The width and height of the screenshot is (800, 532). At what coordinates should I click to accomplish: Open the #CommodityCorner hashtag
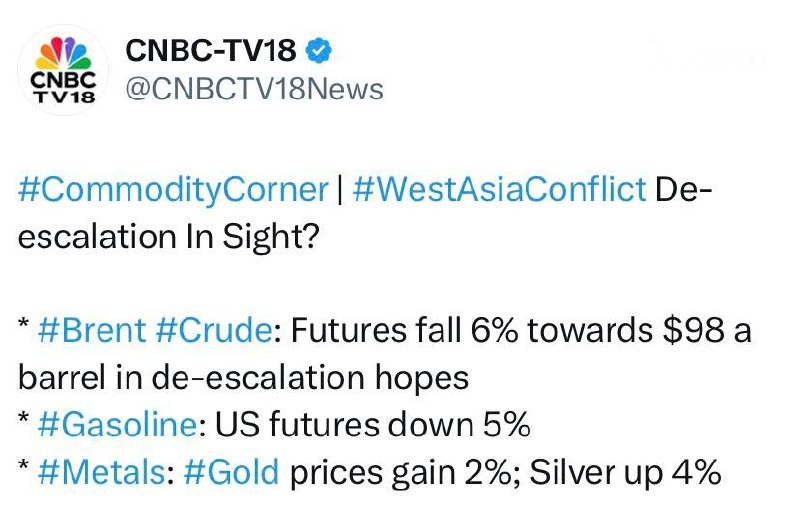point(173,189)
